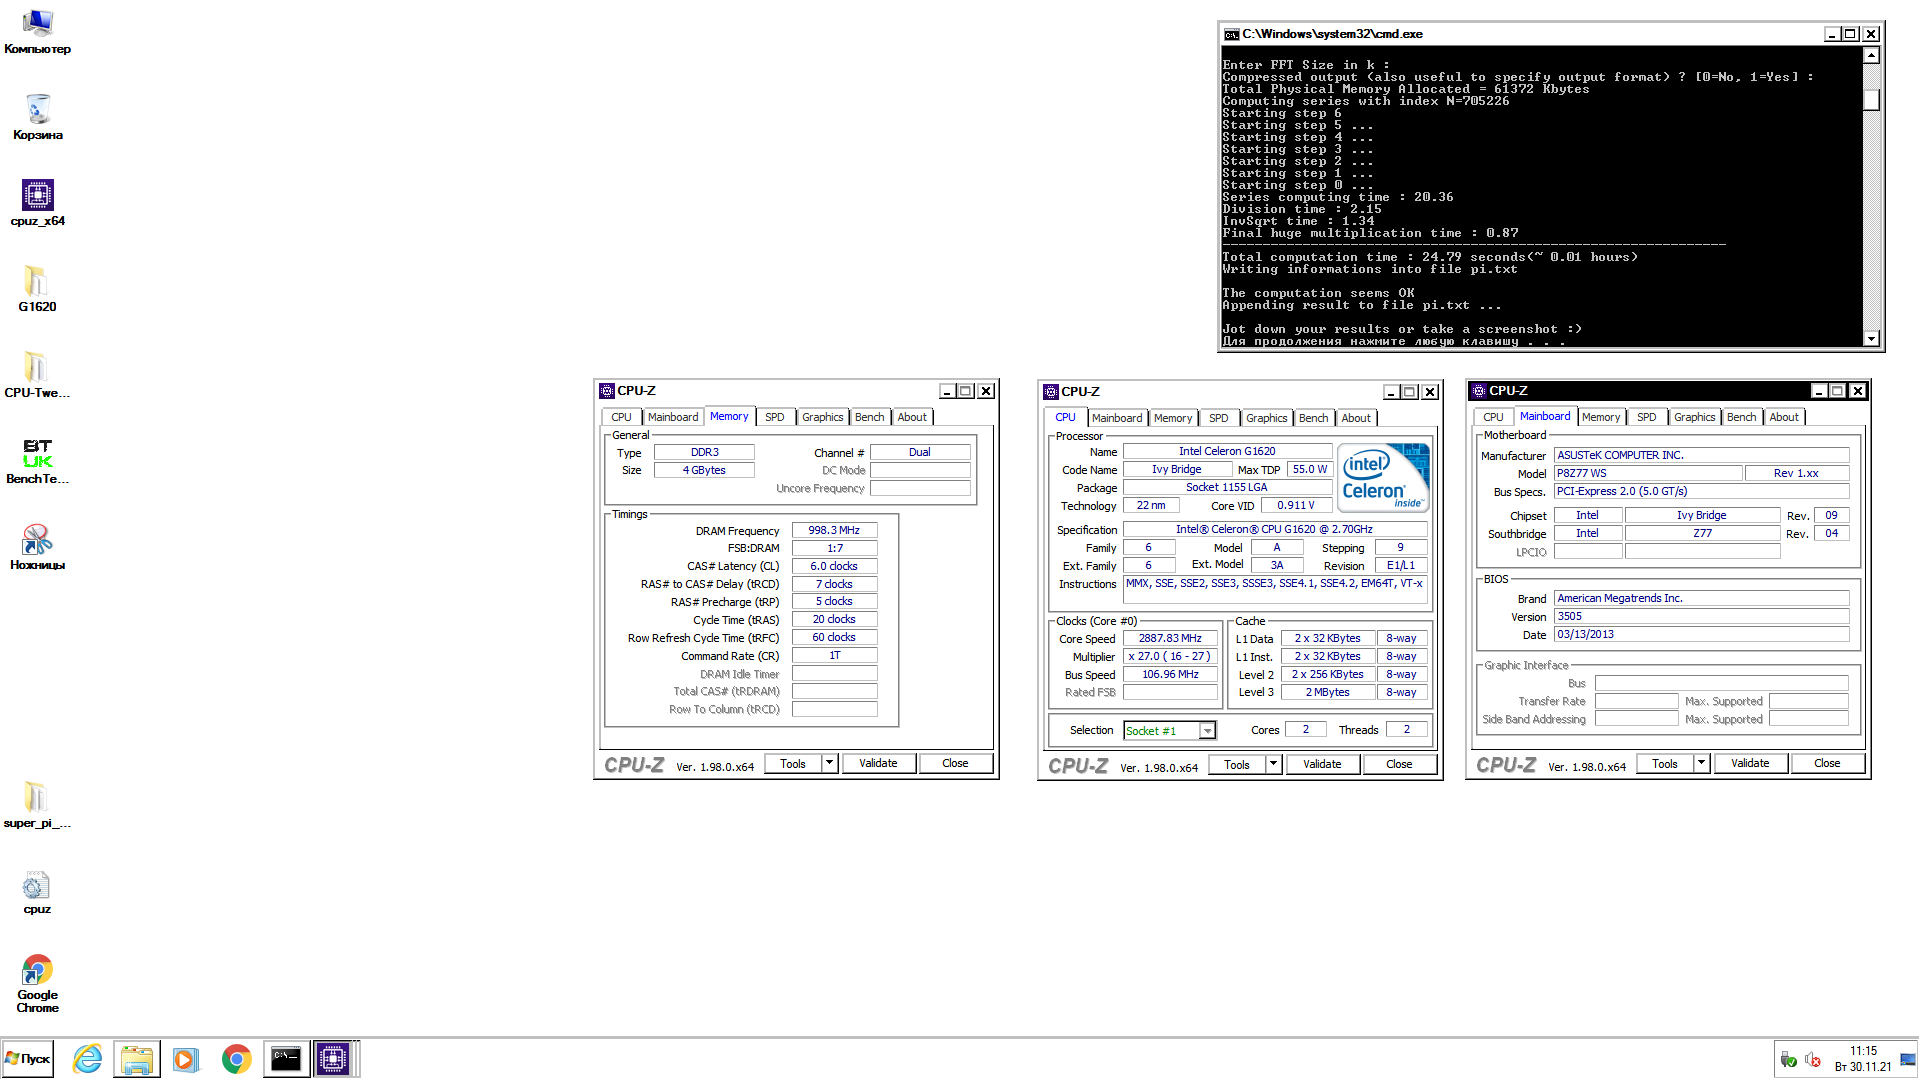Click the Пуск start button
1919x1079 pixels.
click(x=27, y=1059)
